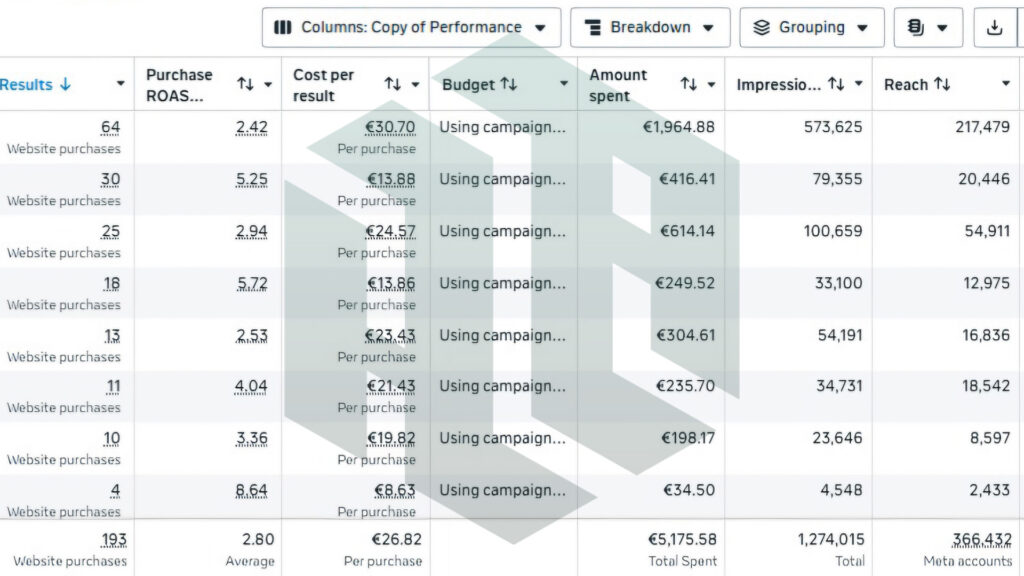Sort by Cost per result arrows

pos(392,84)
